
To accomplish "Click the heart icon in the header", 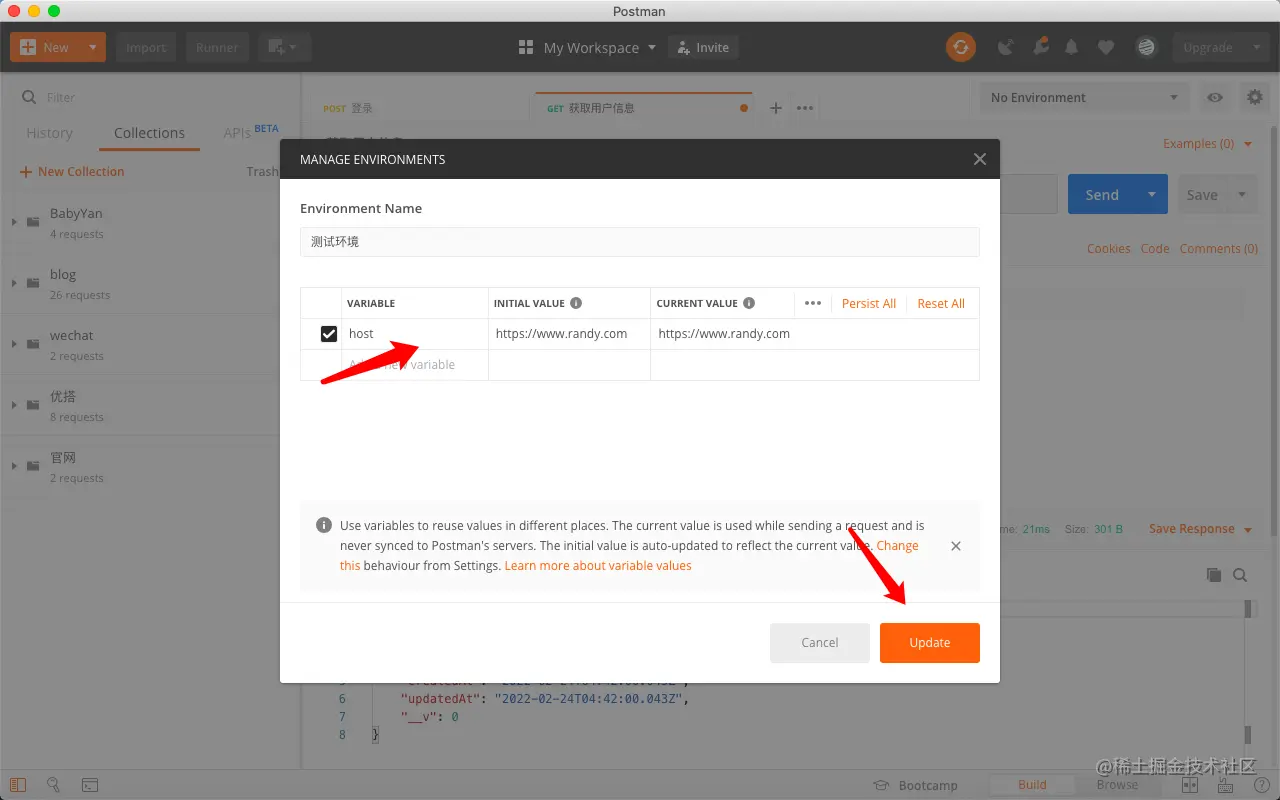I will (x=1106, y=47).
